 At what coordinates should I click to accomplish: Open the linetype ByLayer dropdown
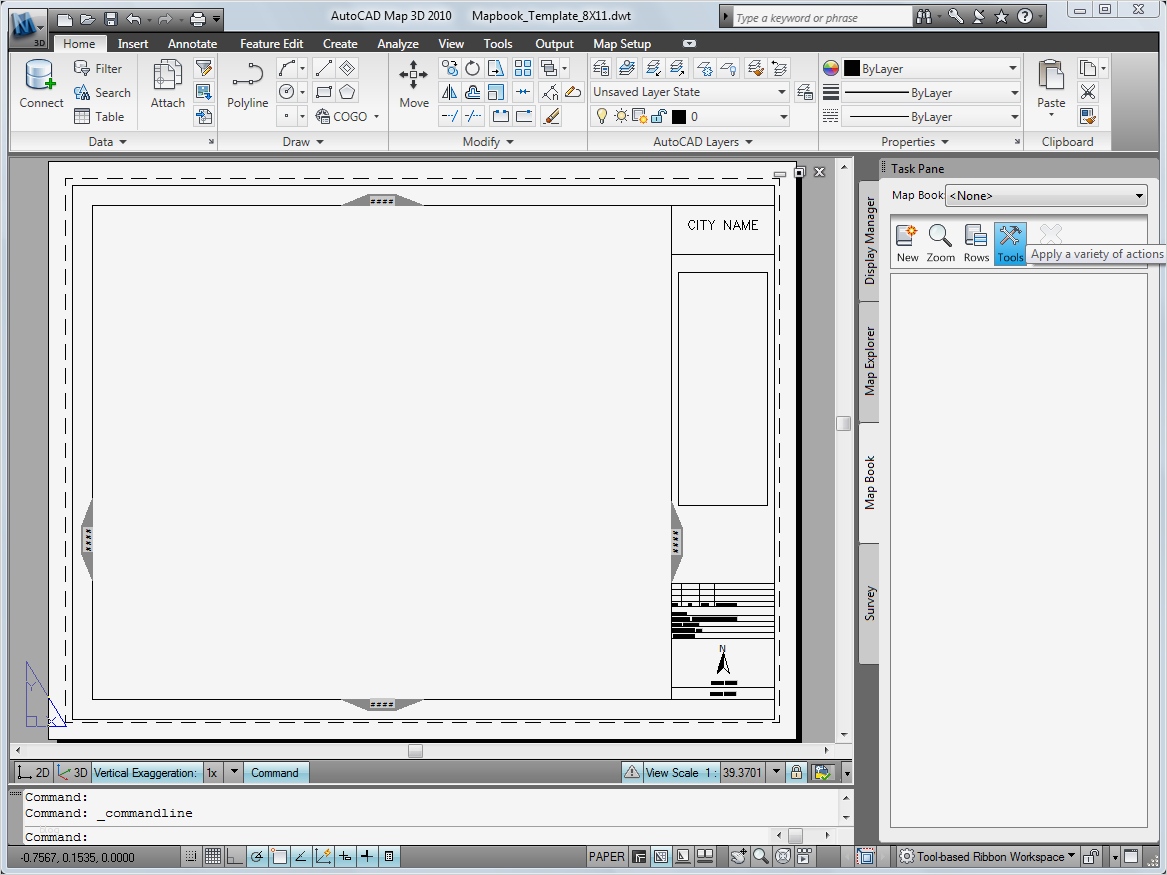point(931,117)
